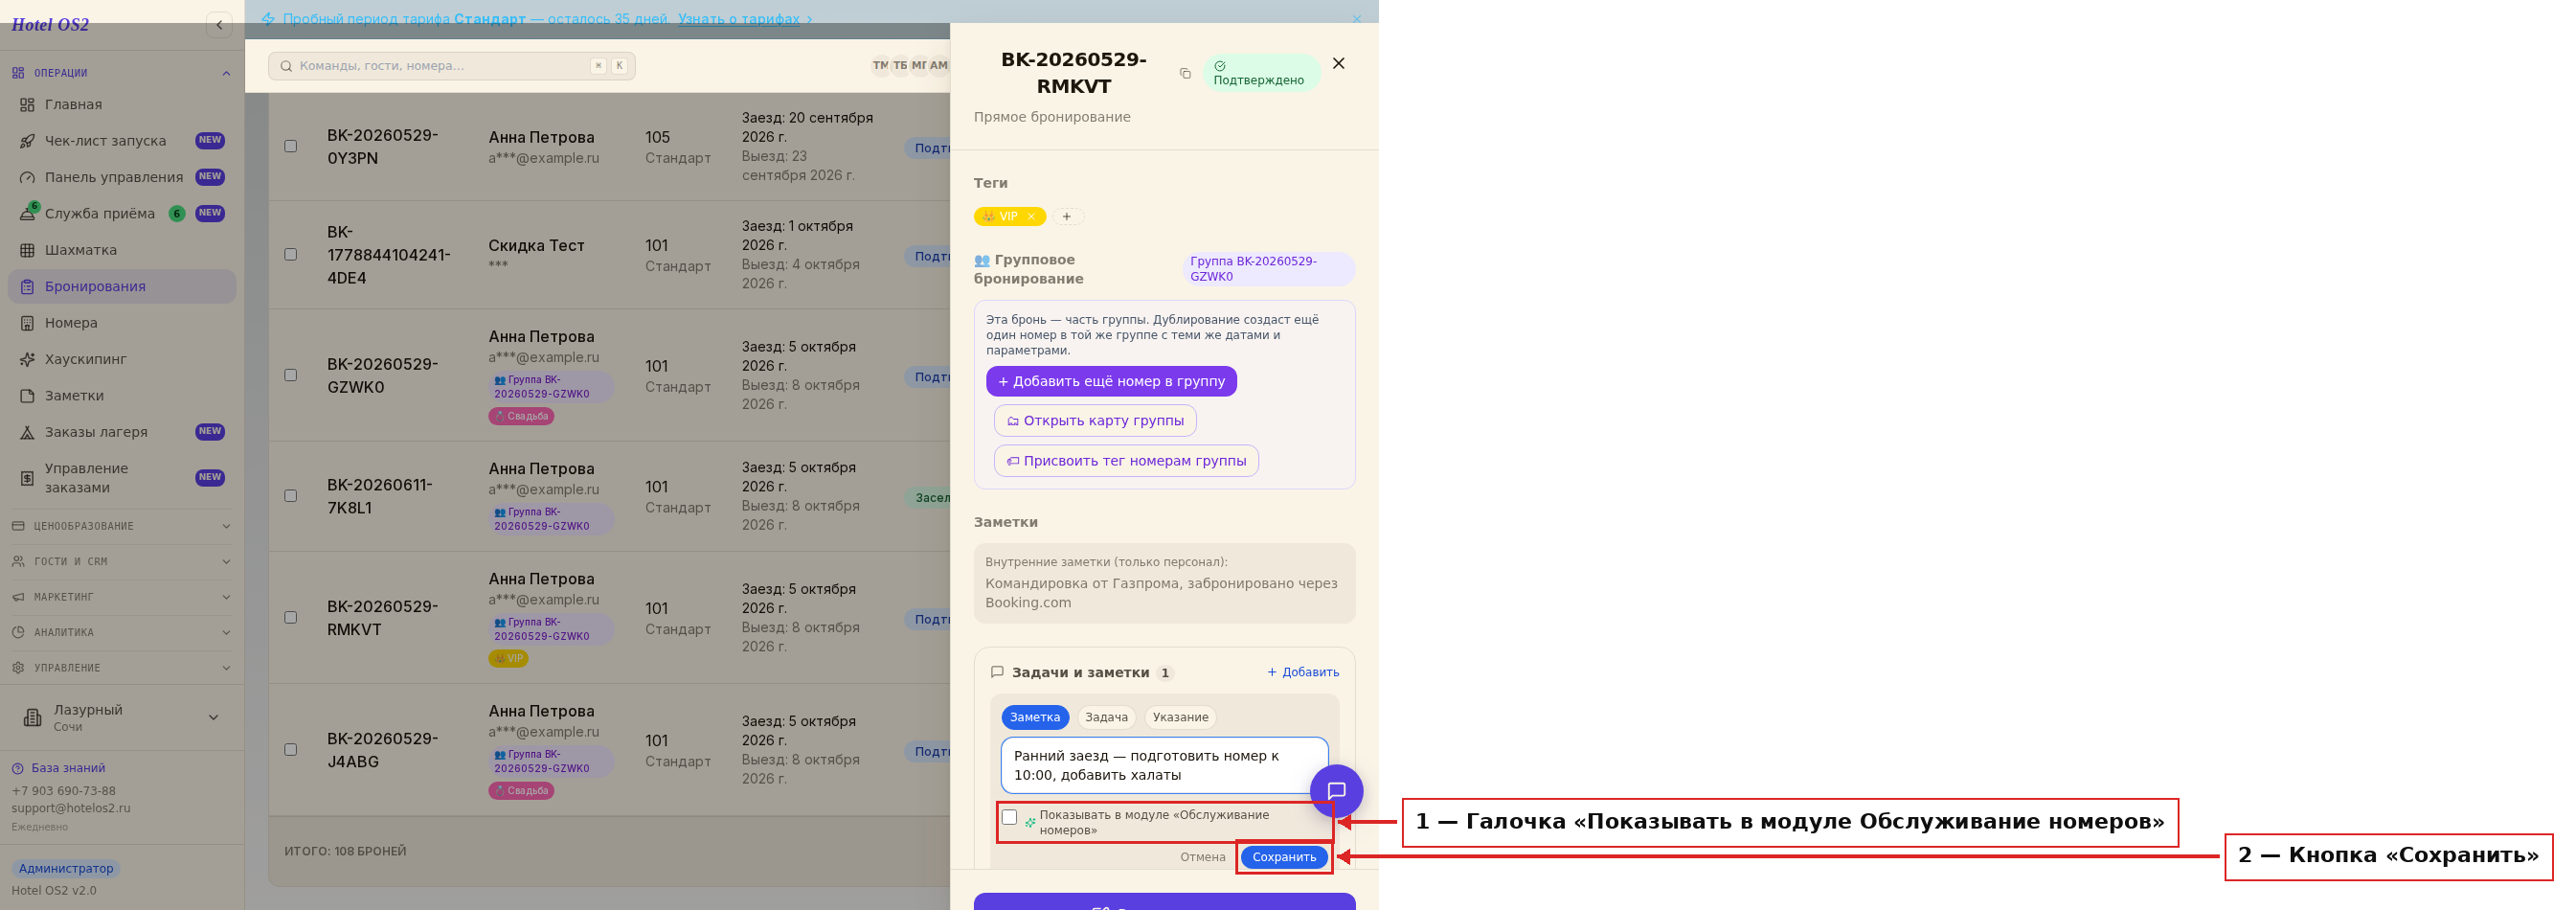
Task: Open the Группа BK-20260529-GZWK0 badge in panel
Action: (1268, 269)
